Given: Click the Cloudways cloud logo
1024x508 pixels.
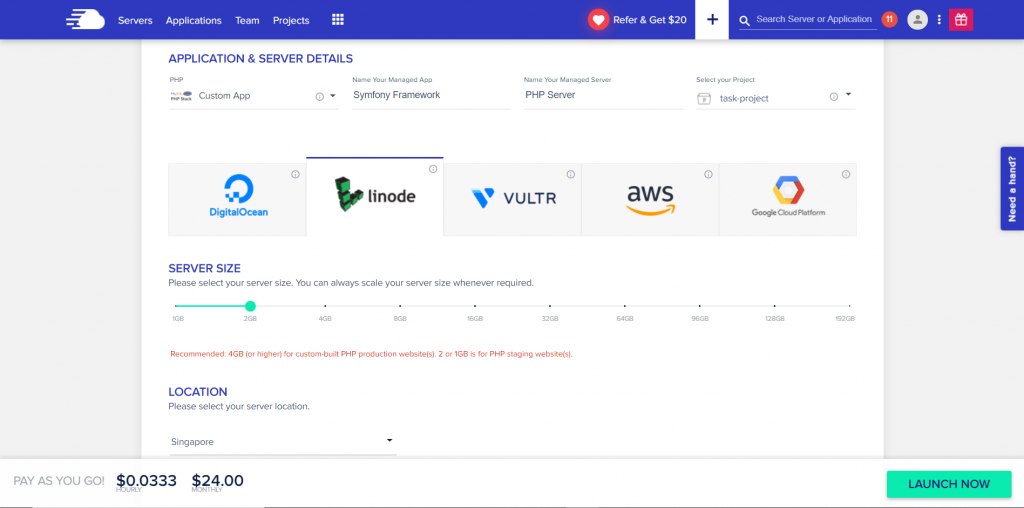Looking at the screenshot, I should [85, 20].
